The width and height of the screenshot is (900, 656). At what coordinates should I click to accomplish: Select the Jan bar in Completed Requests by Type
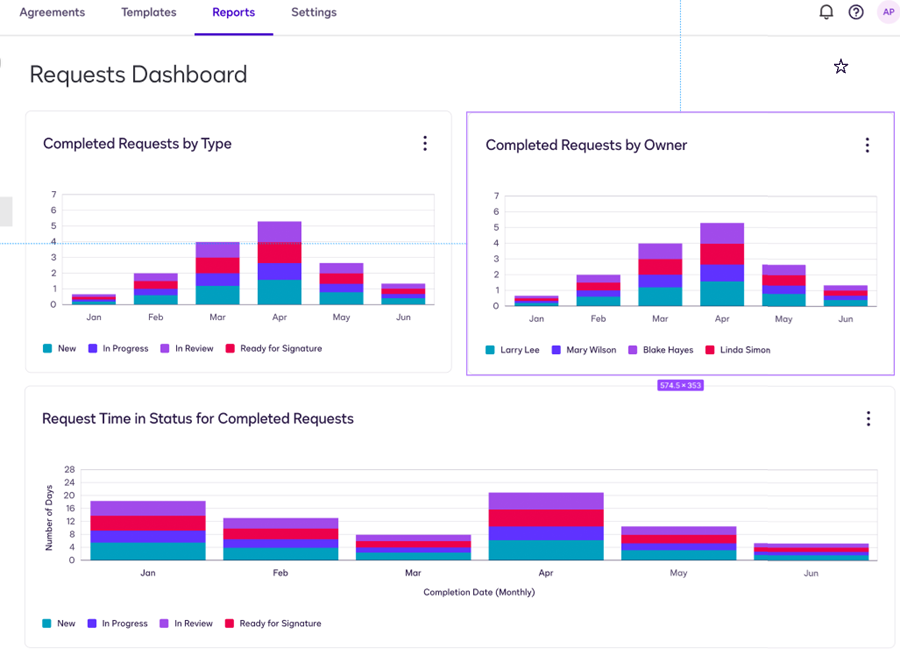click(94, 299)
